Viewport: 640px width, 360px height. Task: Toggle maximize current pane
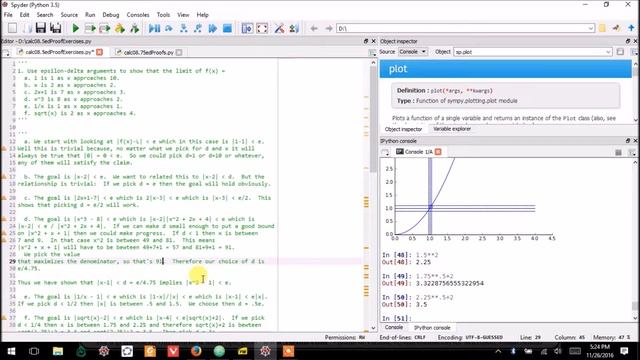click(247, 28)
